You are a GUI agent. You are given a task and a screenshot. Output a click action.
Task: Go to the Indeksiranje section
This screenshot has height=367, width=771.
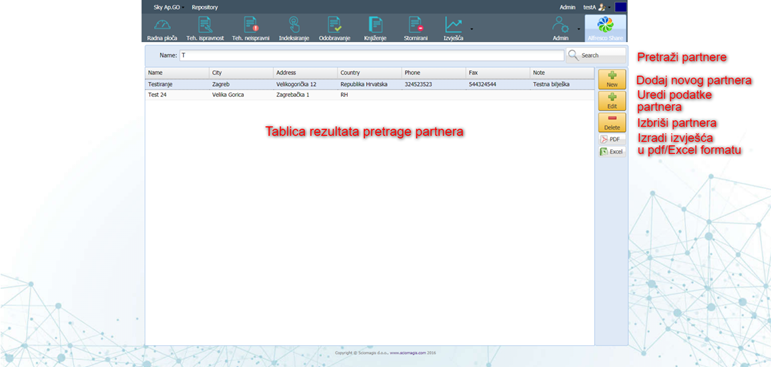click(294, 28)
